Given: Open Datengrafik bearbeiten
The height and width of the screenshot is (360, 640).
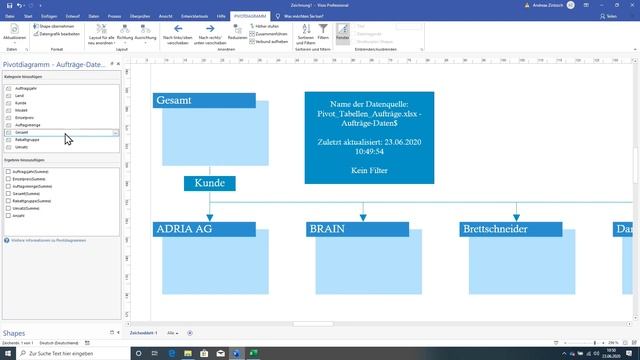Looking at the screenshot, I should click(57, 34).
